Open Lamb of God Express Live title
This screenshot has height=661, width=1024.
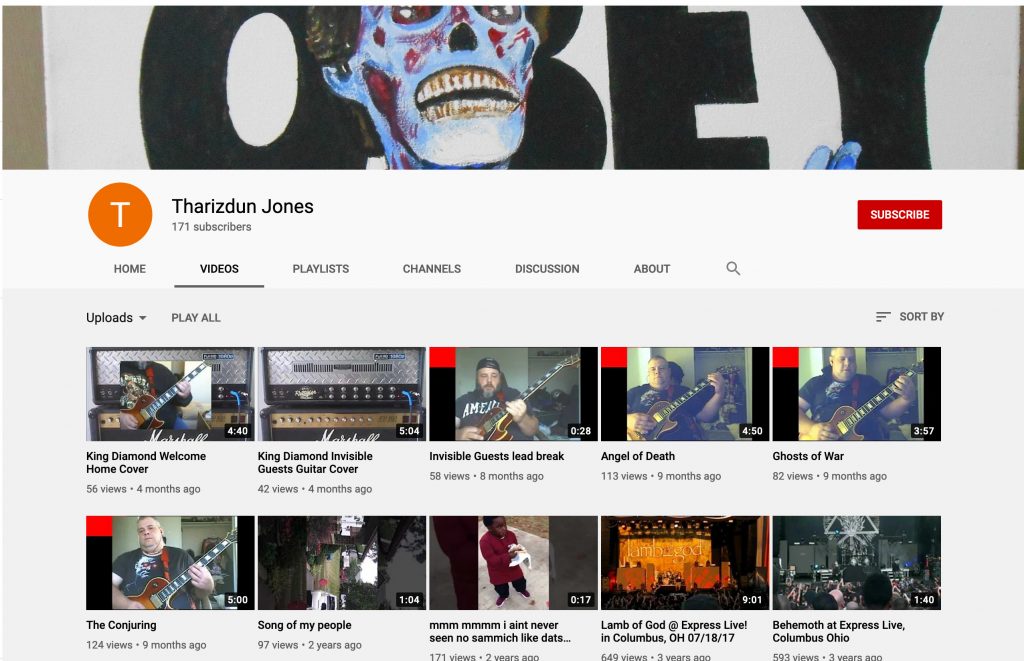tap(674, 632)
